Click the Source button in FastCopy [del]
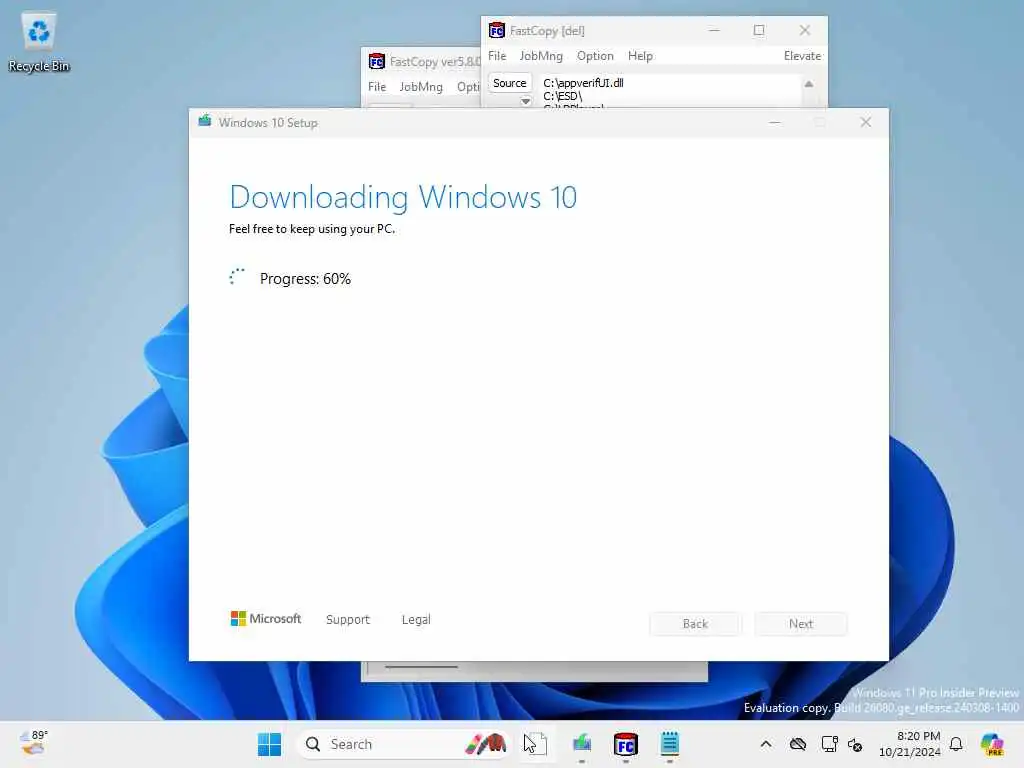The width and height of the screenshot is (1024, 768). pos(509,83)
